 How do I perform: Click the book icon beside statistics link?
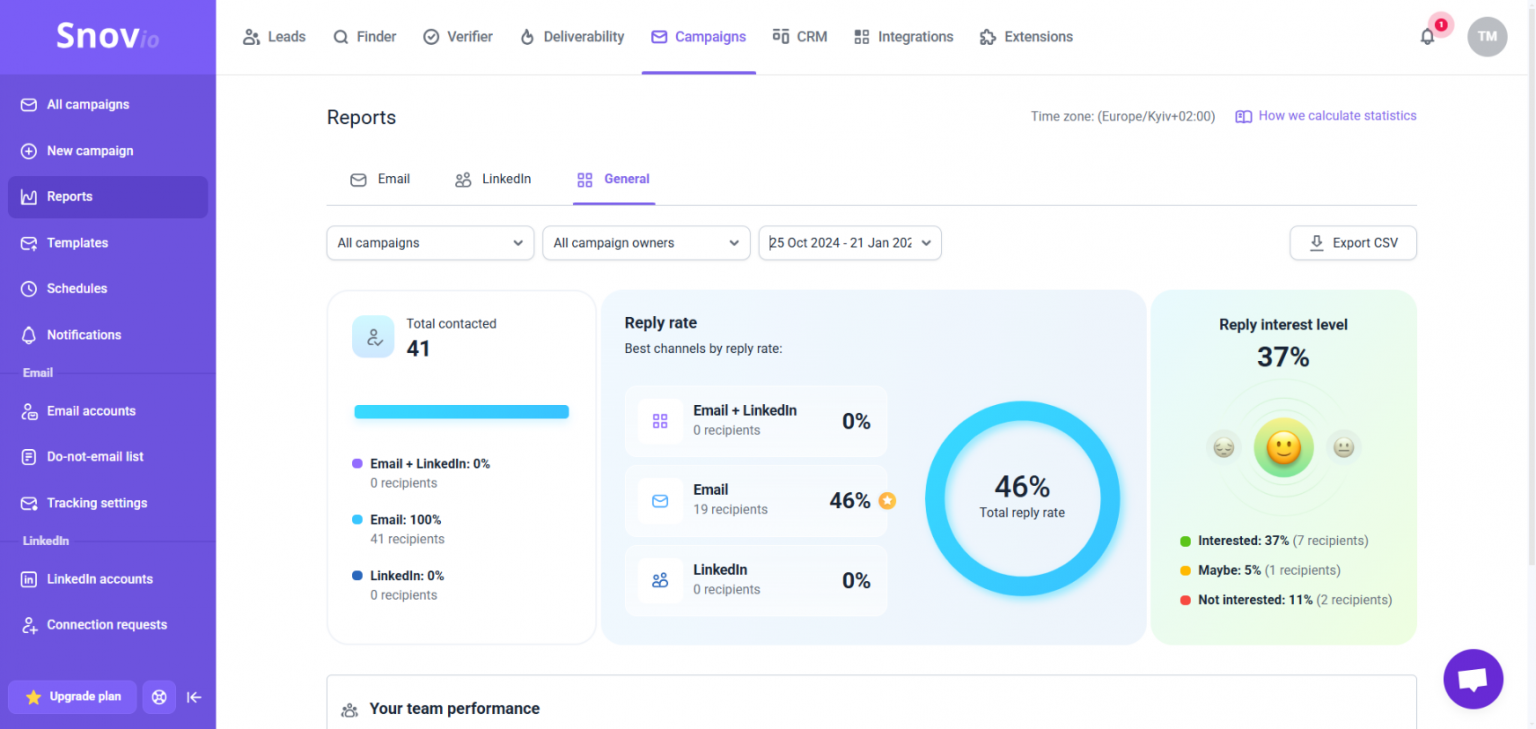[1243, 116]
